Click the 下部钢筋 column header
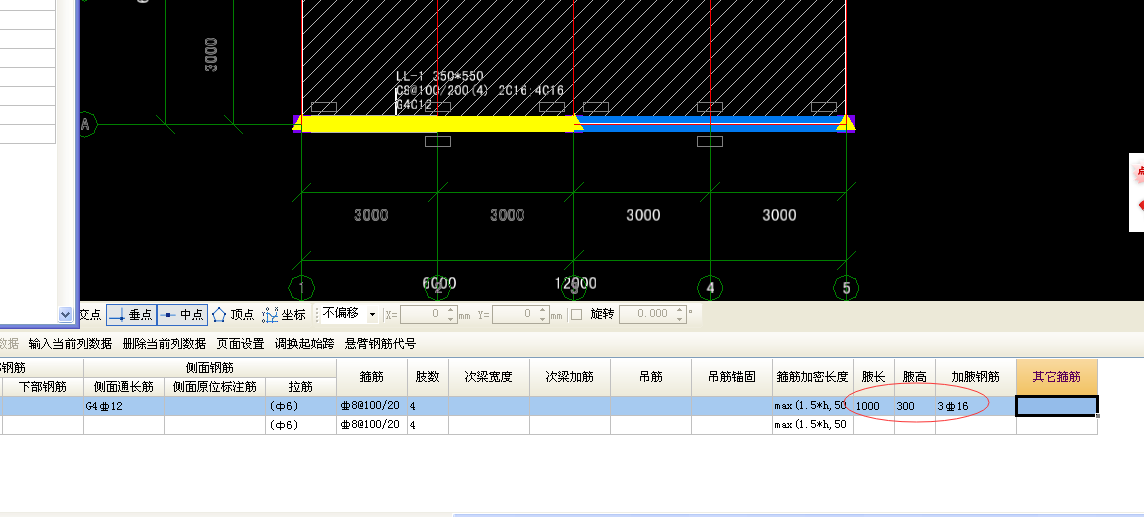The width and height of the screenshot is (1144, 517). [42, 386]
